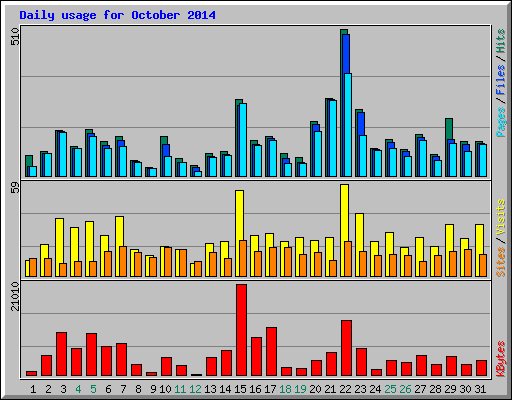Click the cyan Pages bar for day 3

pos(63,154)
